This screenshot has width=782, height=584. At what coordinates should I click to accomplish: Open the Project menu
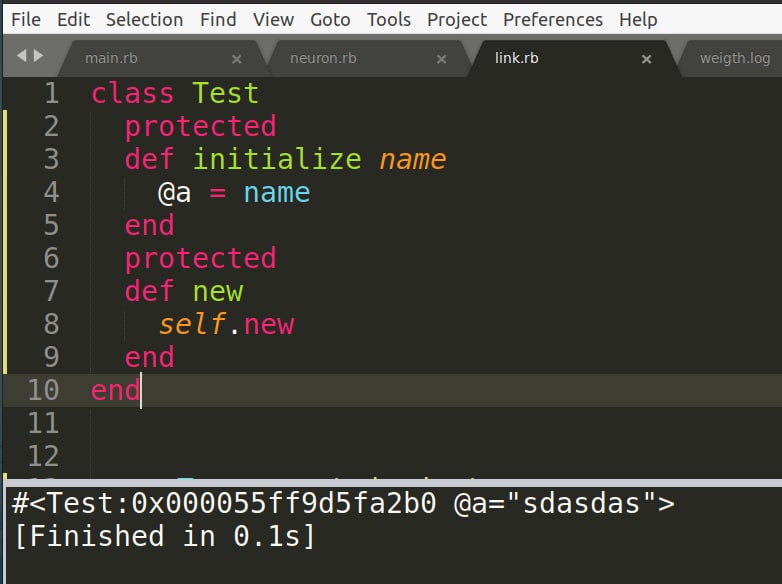pyautogui.click(x=457, y=19)
